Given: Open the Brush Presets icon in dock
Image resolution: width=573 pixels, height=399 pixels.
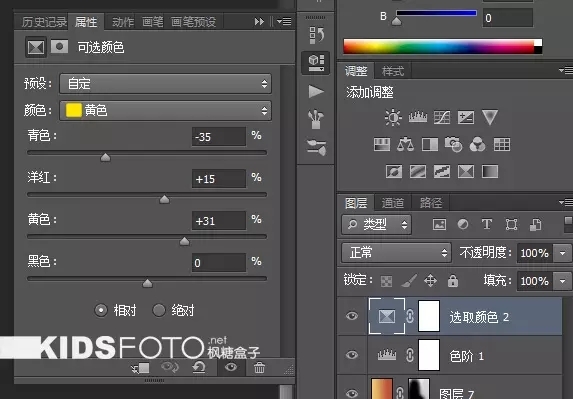Looking at the screenshot, I should pos(316,119).
